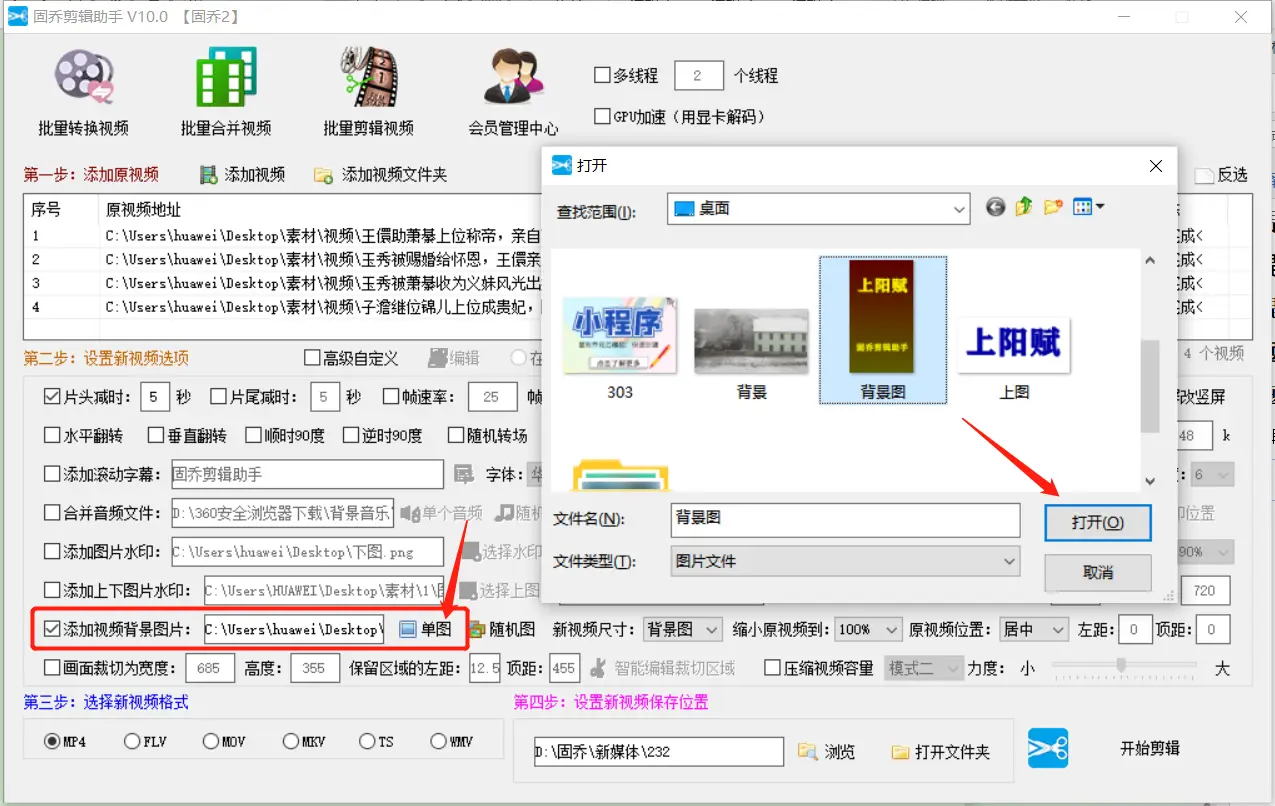1275x806 pixels.
Task: Click the scrolling subtitle settings icon
Action: pyautogui.click(x=463, y=474)
